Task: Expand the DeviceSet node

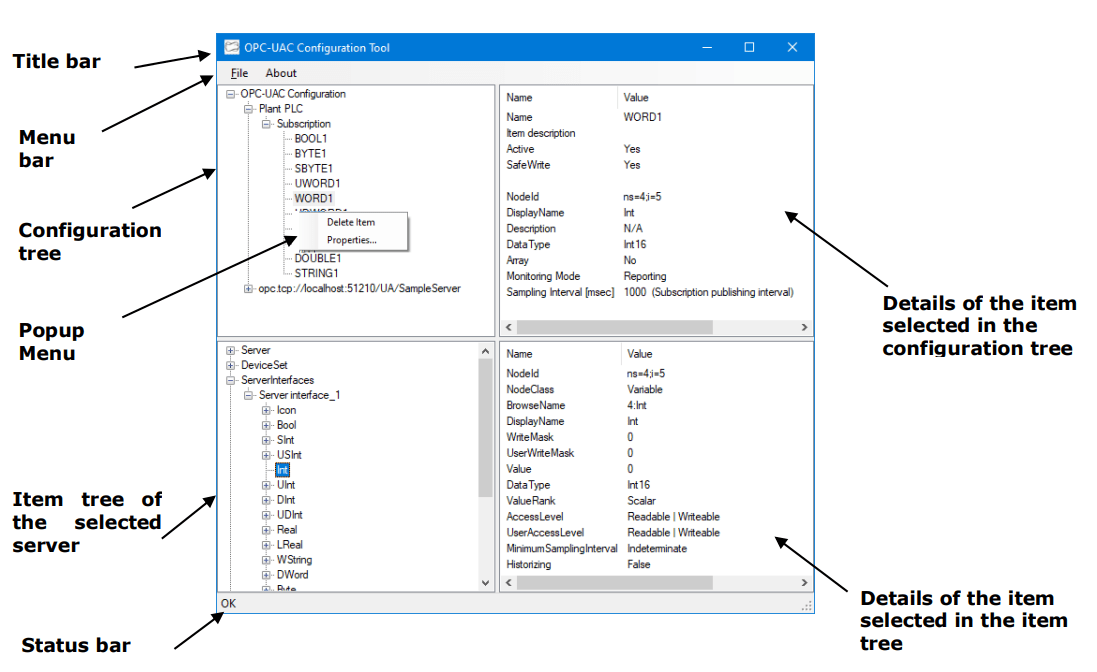Action: 230,365
